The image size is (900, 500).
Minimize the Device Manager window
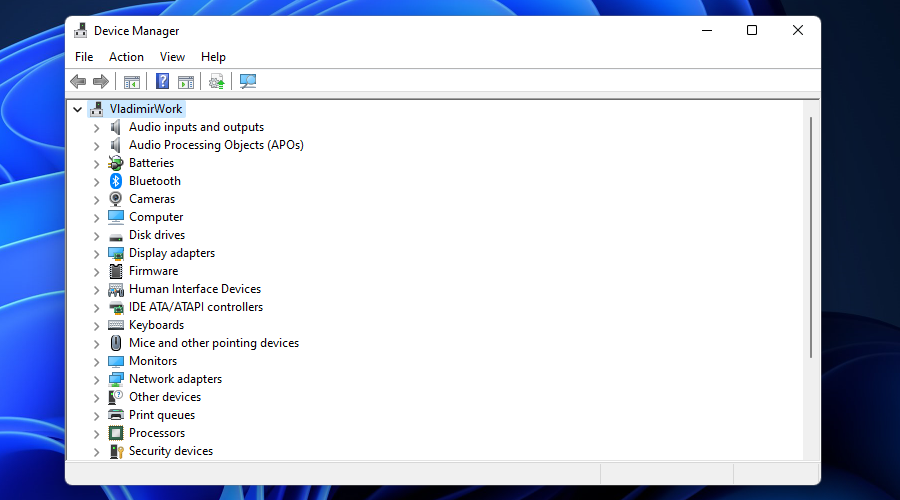click(707, 30)
